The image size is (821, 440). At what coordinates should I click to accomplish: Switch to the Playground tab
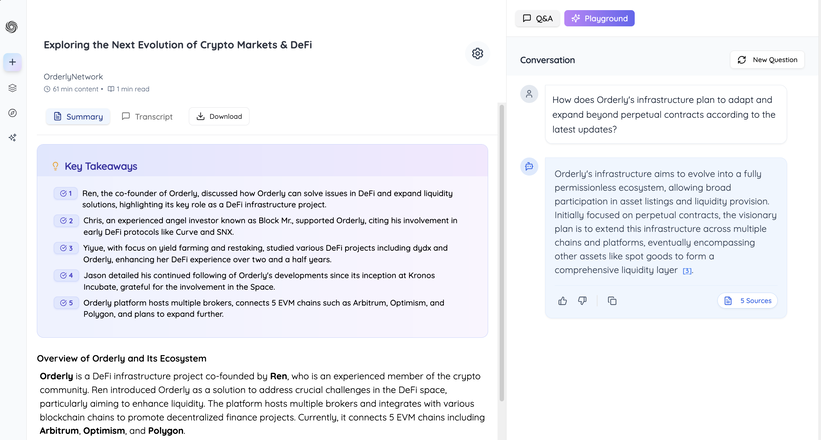coord(599,18)
